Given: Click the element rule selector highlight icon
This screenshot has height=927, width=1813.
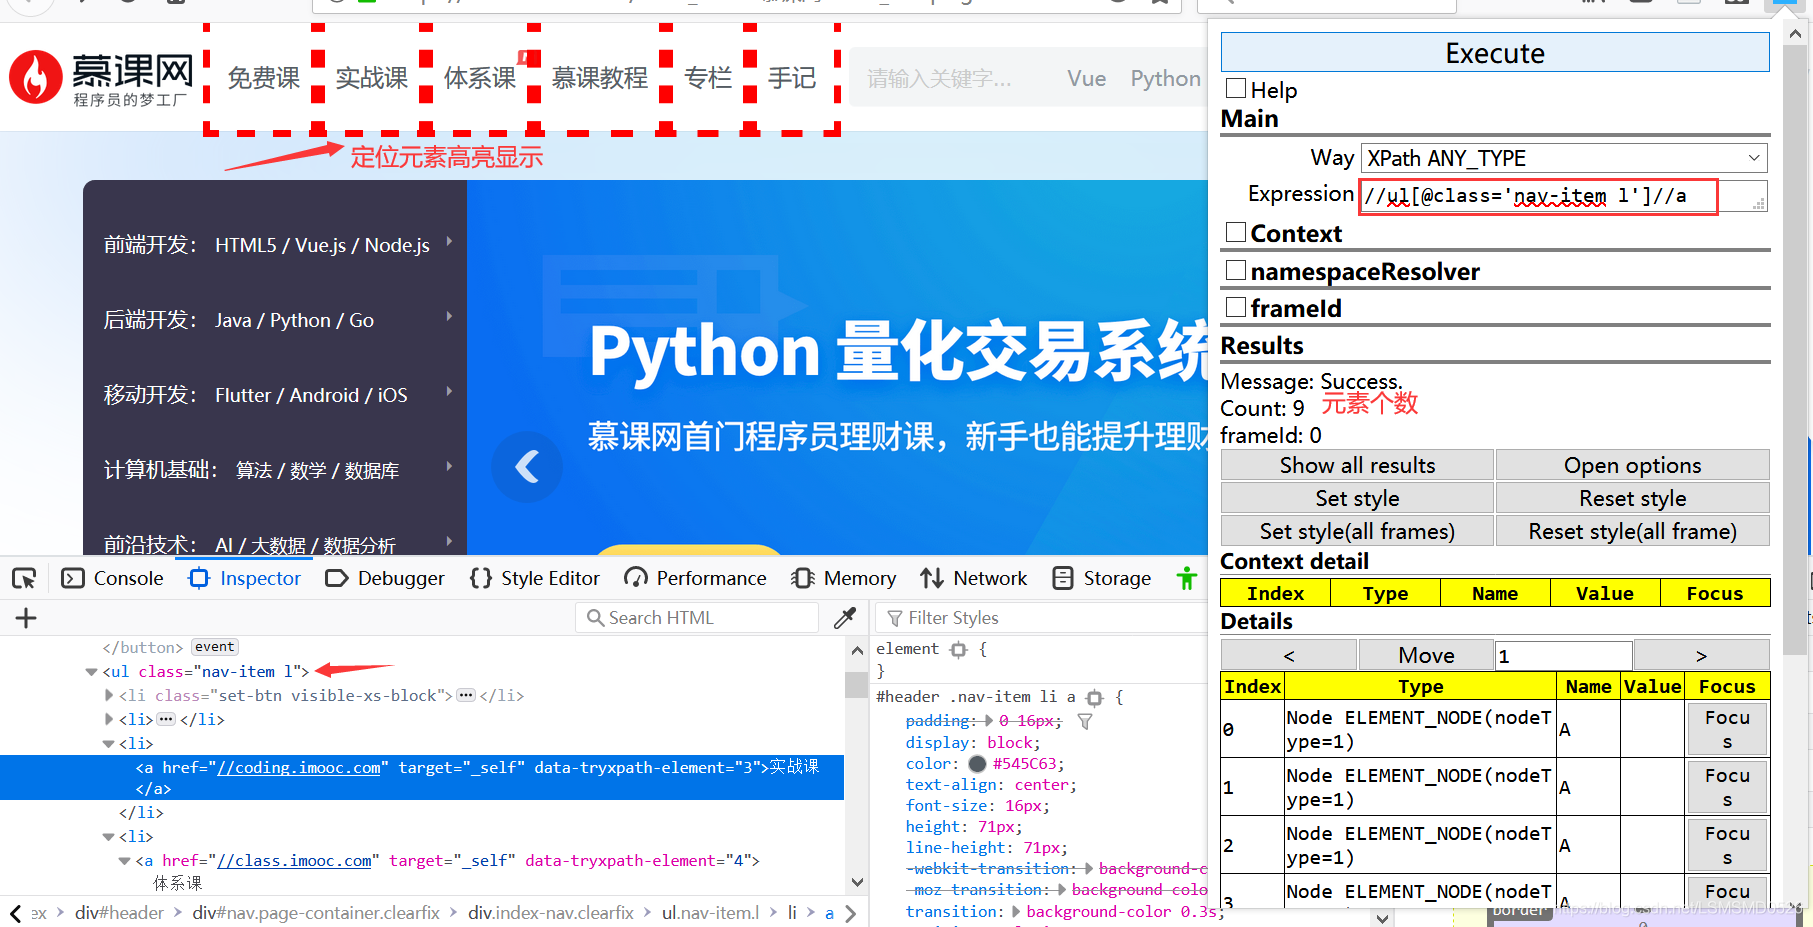Looking at the screenshot, I should (x=959, y=649).
